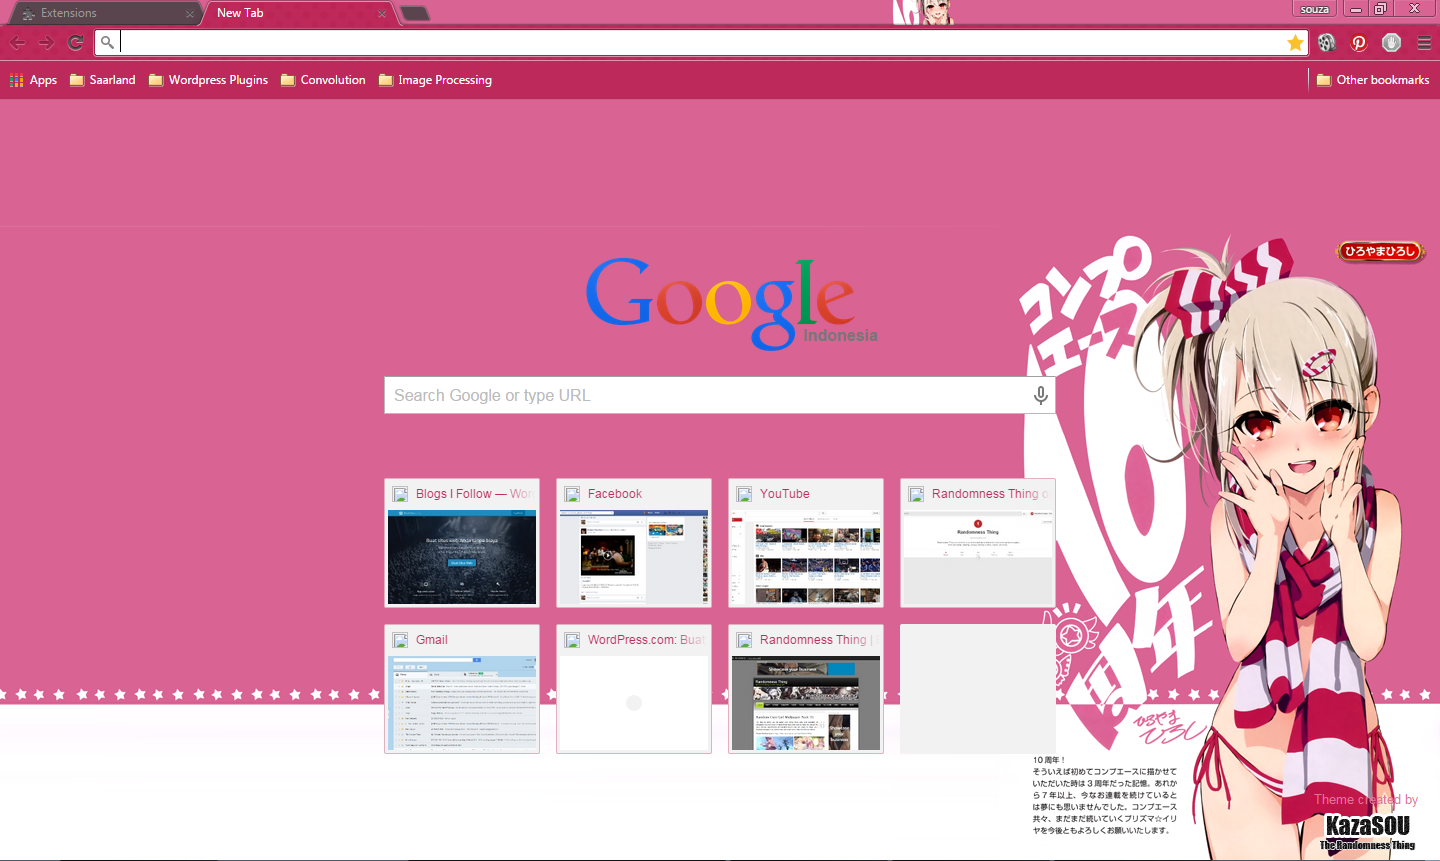The height and width of the screenshot is (861, 1440).
Task: Open the Blogs I Follow thumbnail
Action: [x=462, y=543]
